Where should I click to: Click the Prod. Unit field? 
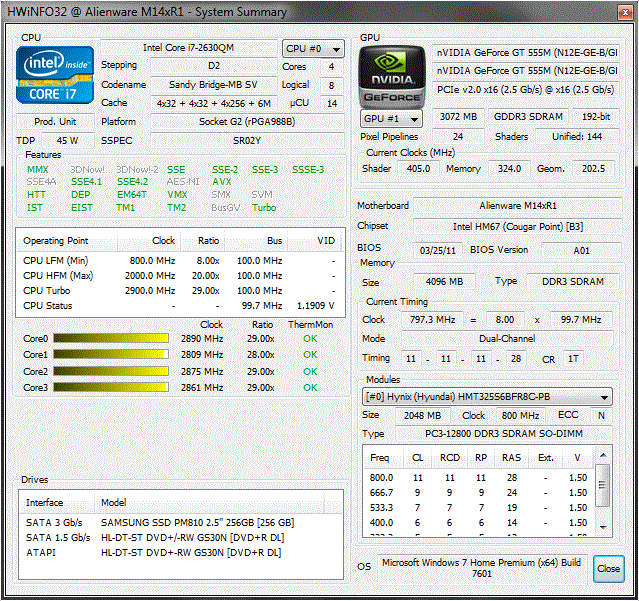tap(55, 121)
